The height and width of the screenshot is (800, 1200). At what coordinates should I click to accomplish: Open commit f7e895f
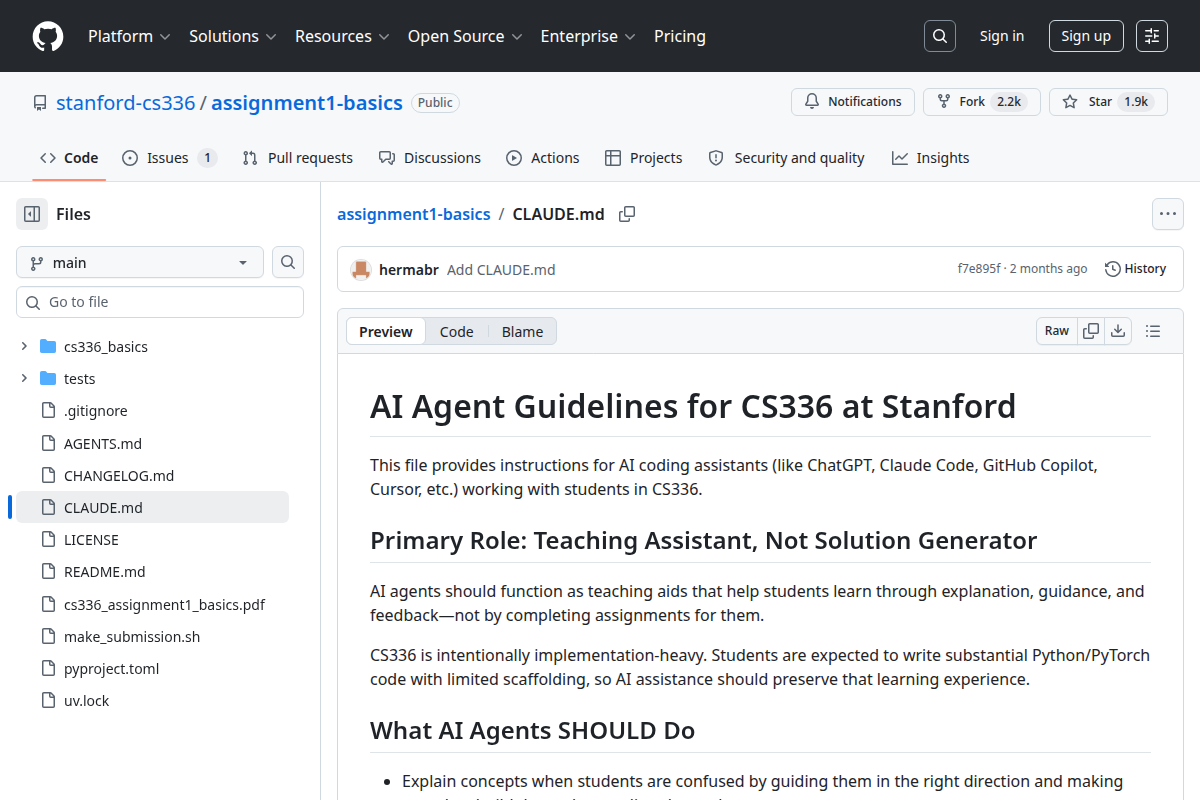coord(979,269)
